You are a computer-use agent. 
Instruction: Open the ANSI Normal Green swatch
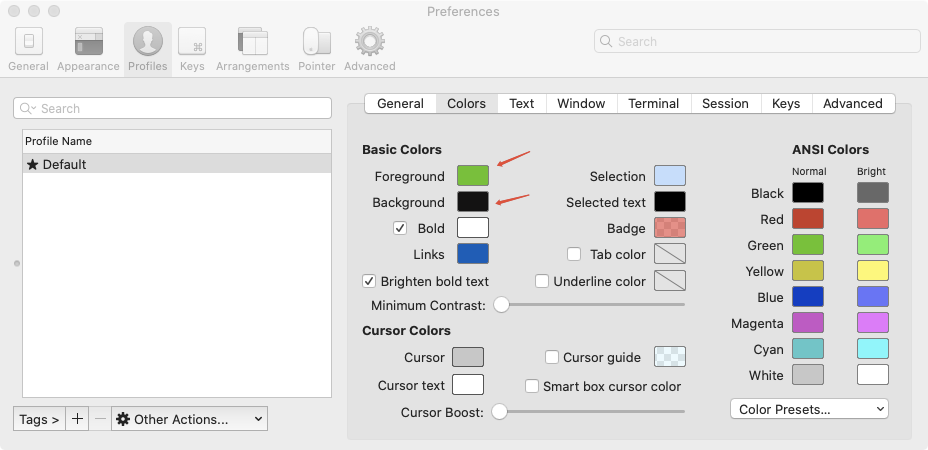[x=808, y=245]
